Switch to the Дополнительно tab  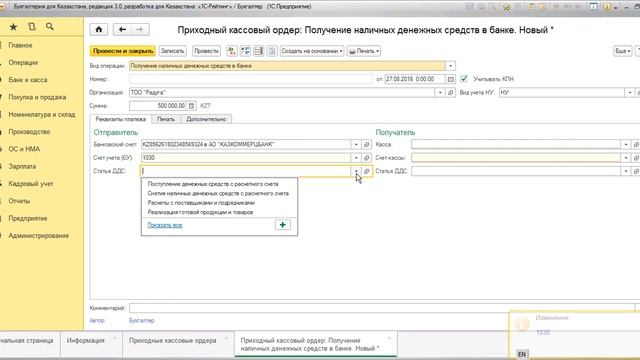pyautogui.click(x=206, y=119)
